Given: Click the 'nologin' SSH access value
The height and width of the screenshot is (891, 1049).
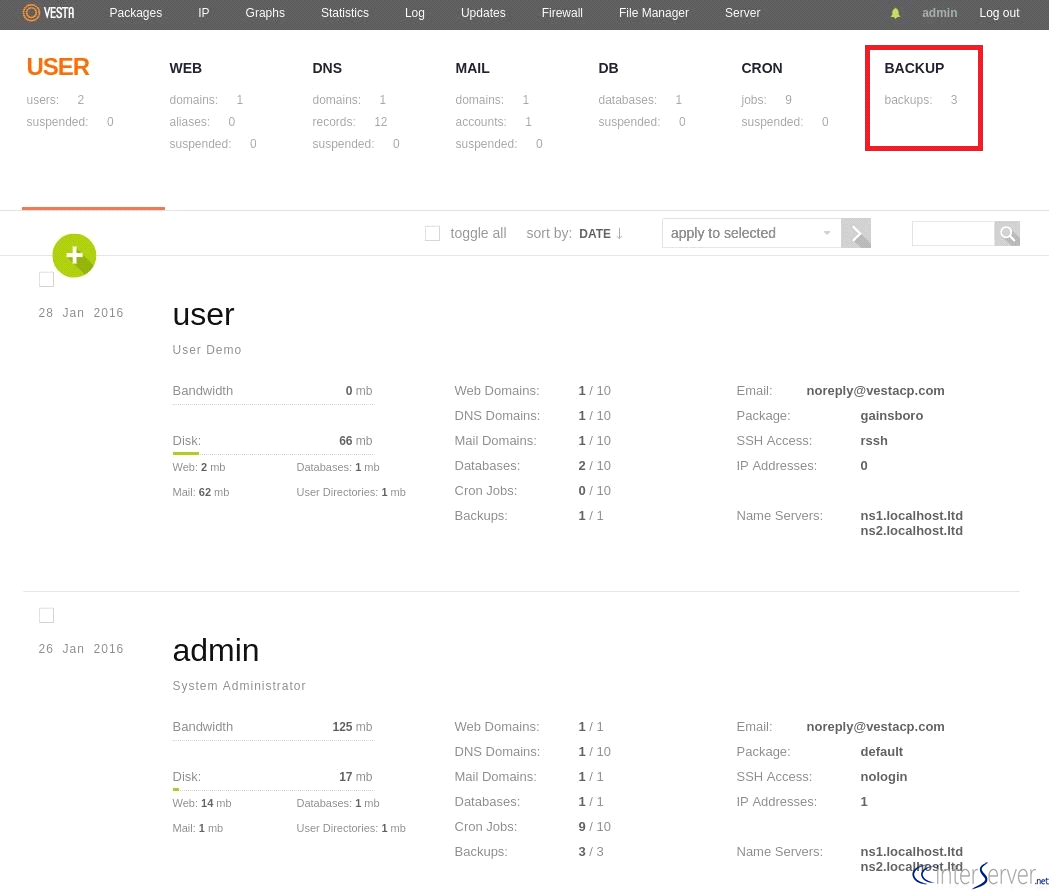Looking at the screenshot, I should (x=883, y=777).
